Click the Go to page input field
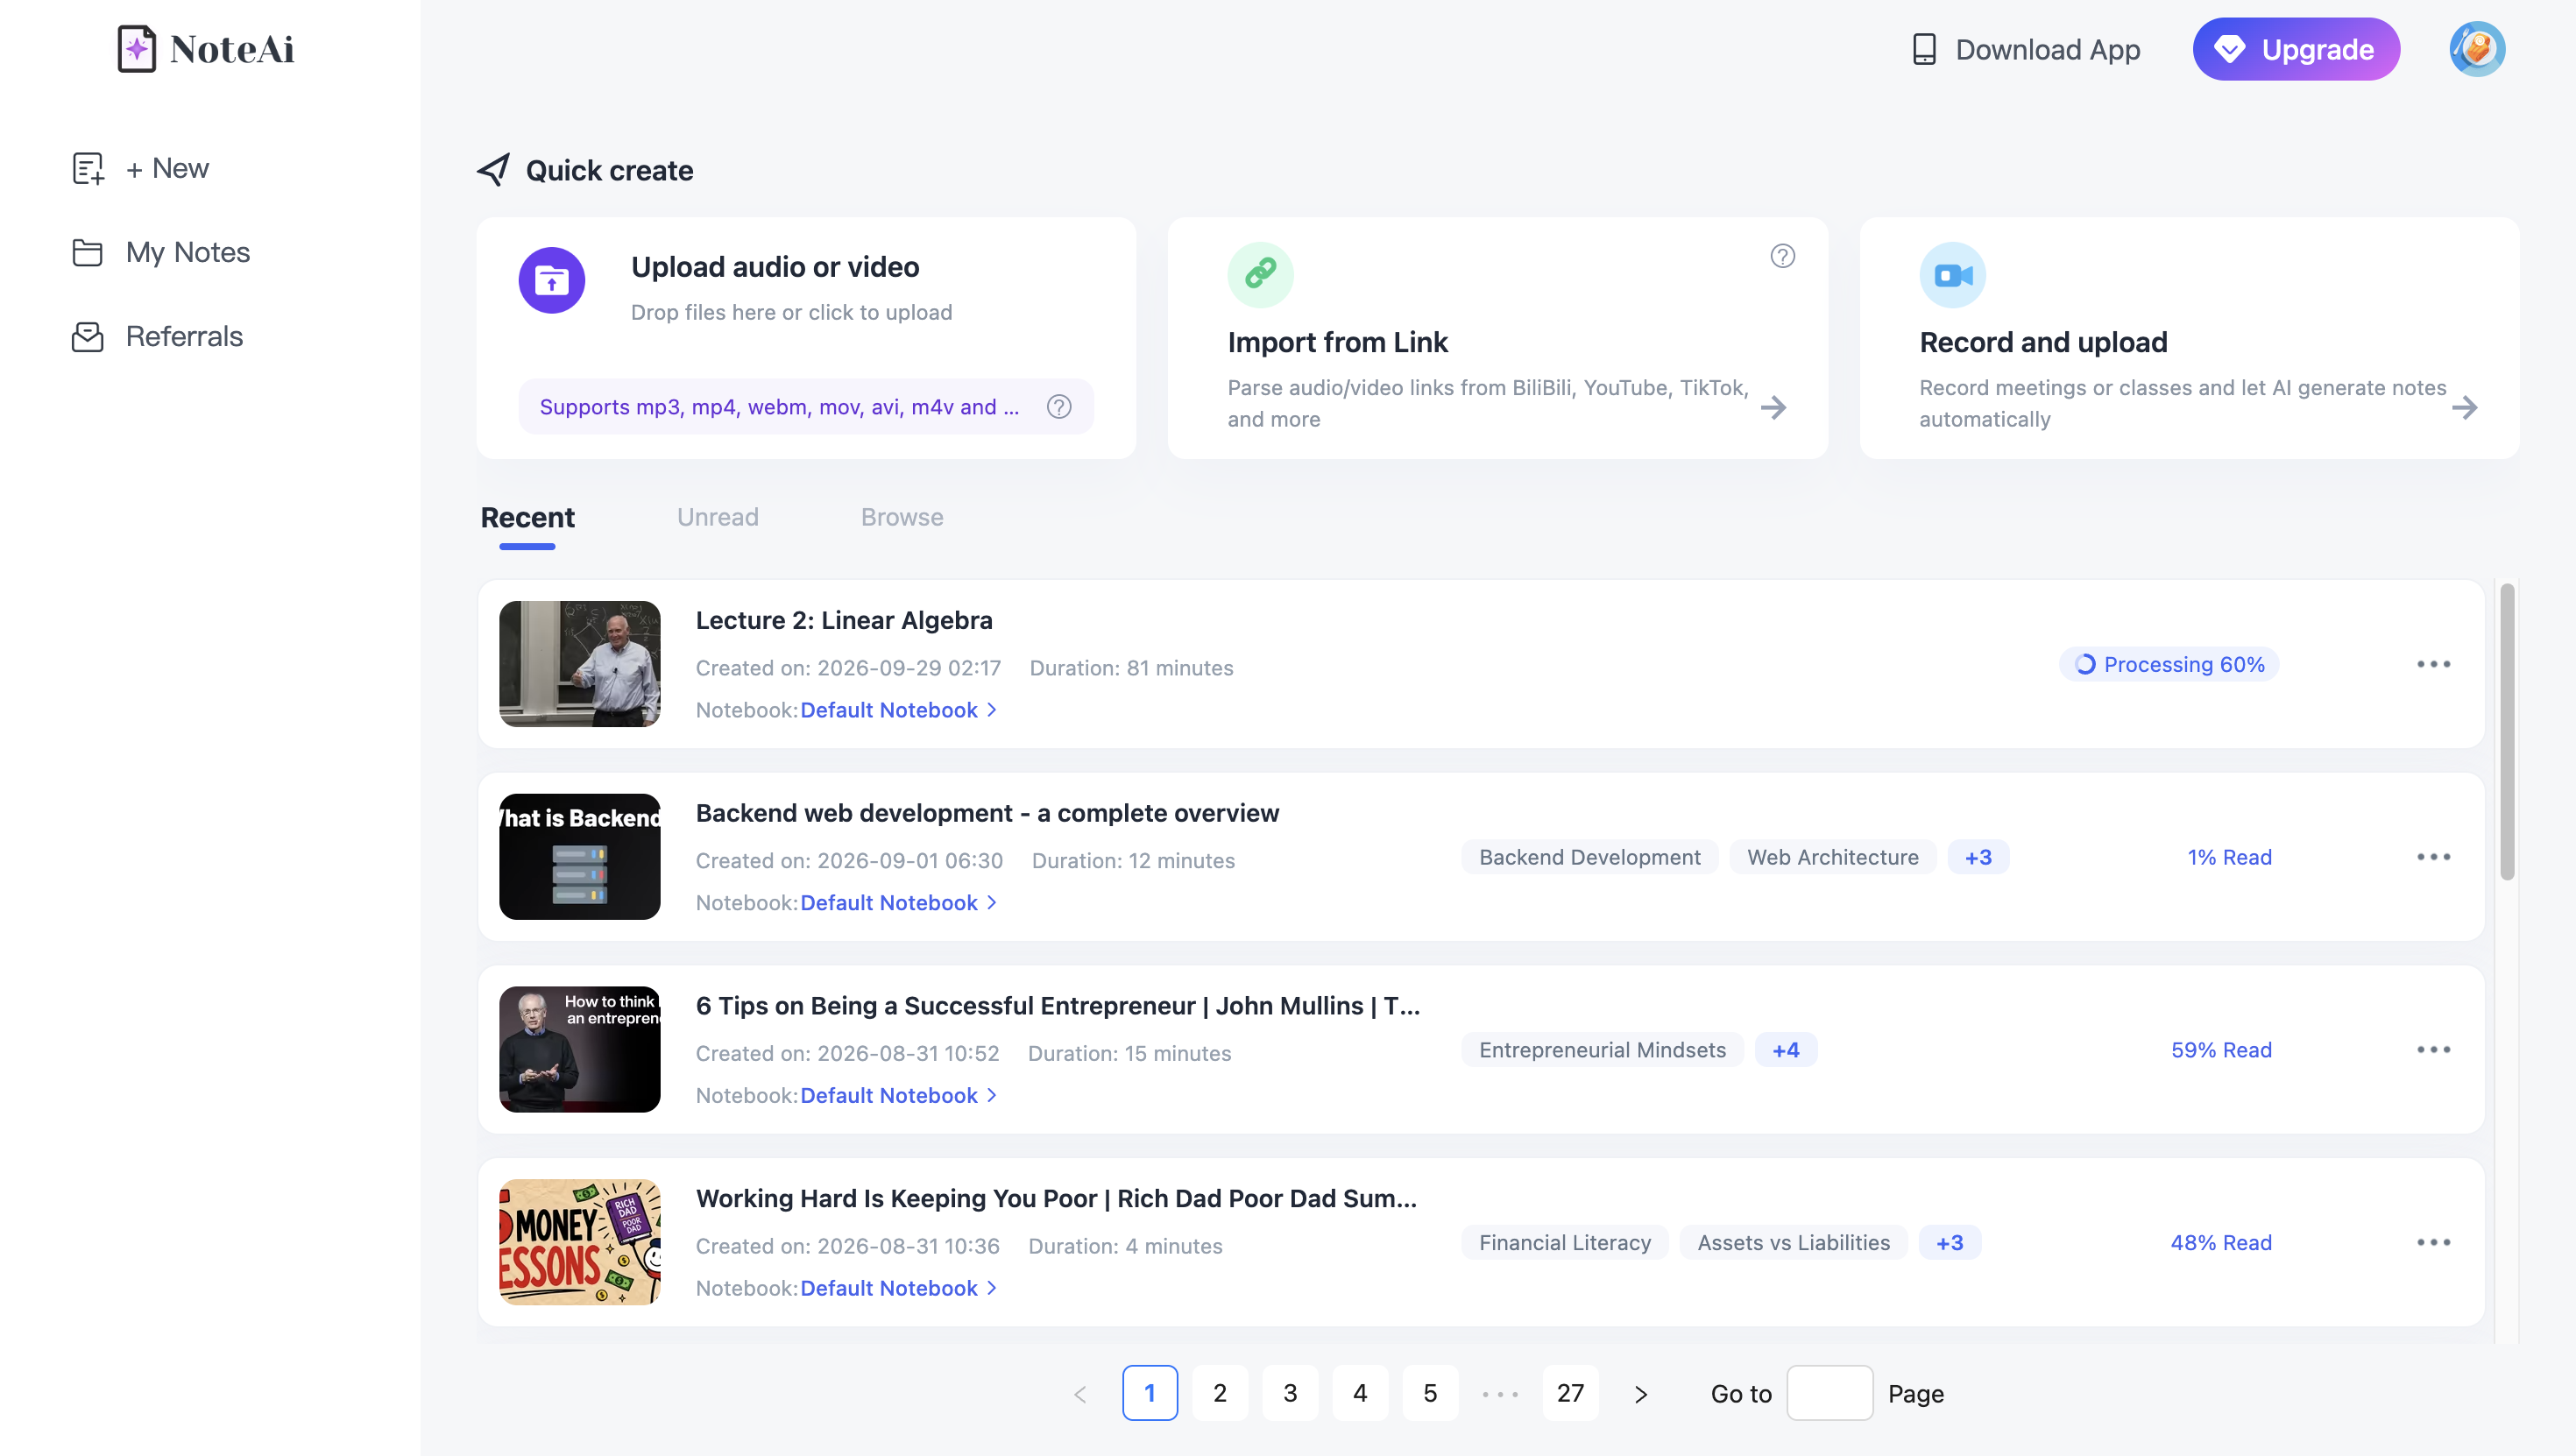Screen dimensions: 2576x1456 (x=1829, y=1394)
